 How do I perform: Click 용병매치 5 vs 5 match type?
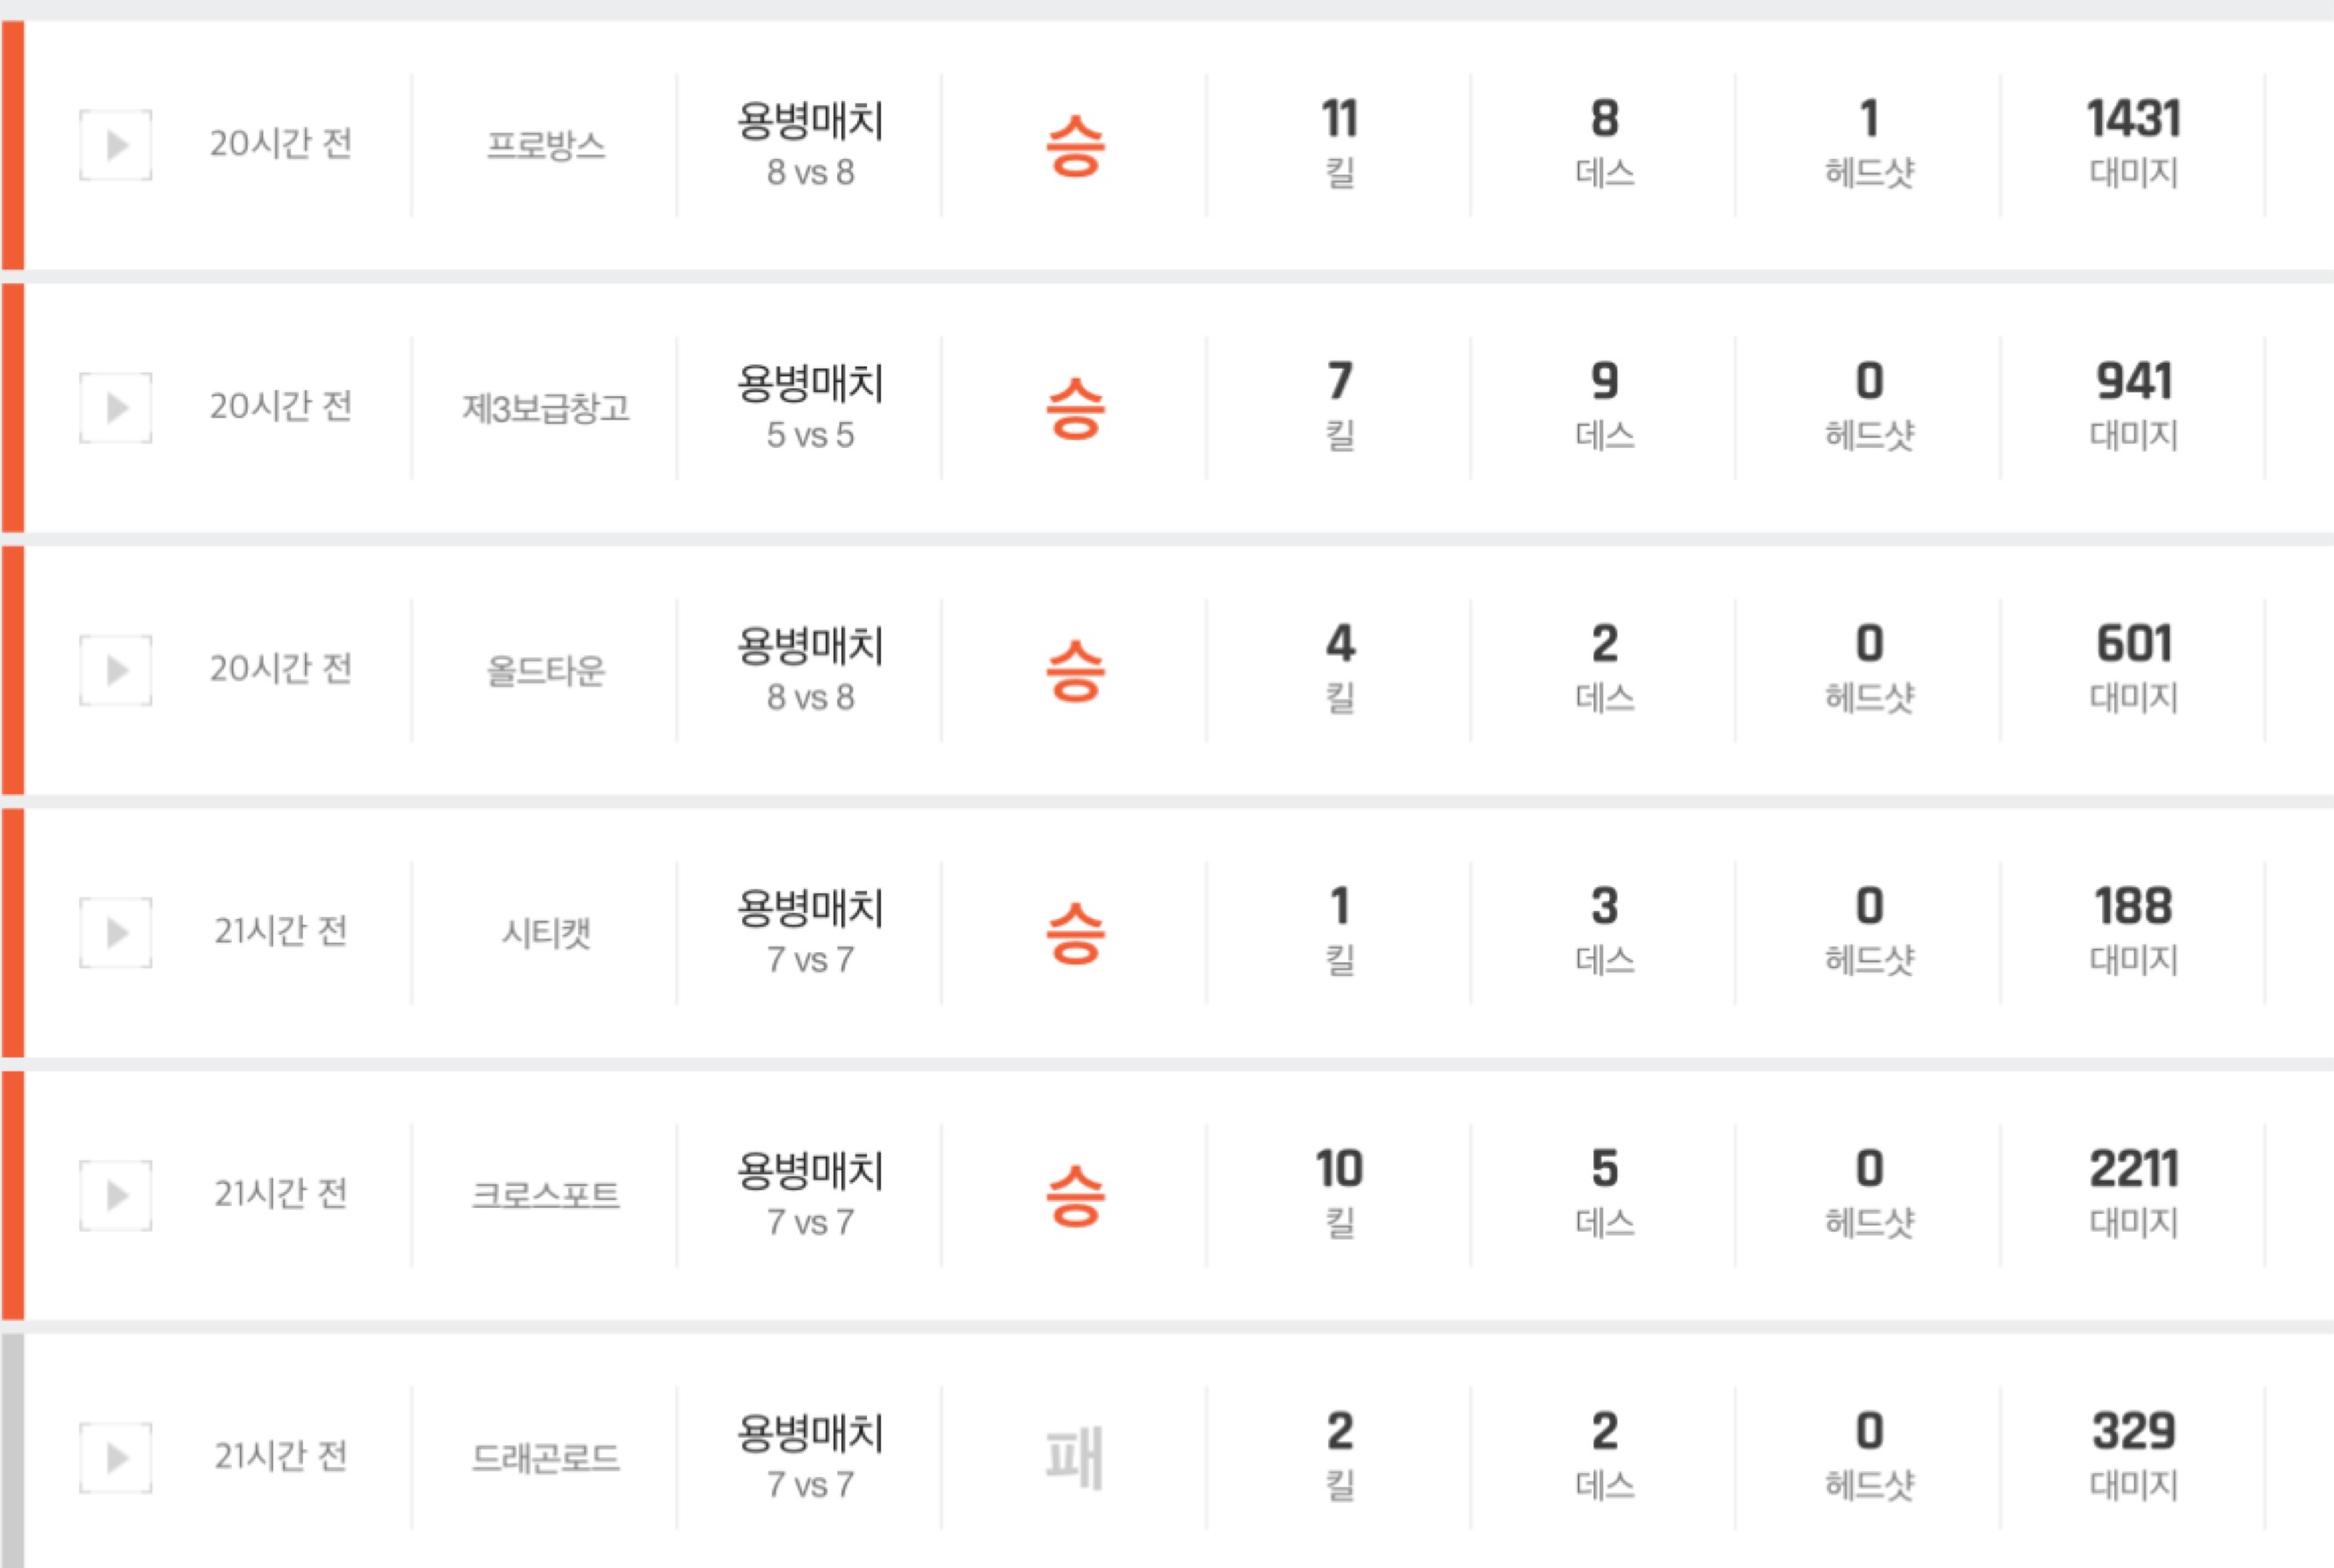pos(810,407)
